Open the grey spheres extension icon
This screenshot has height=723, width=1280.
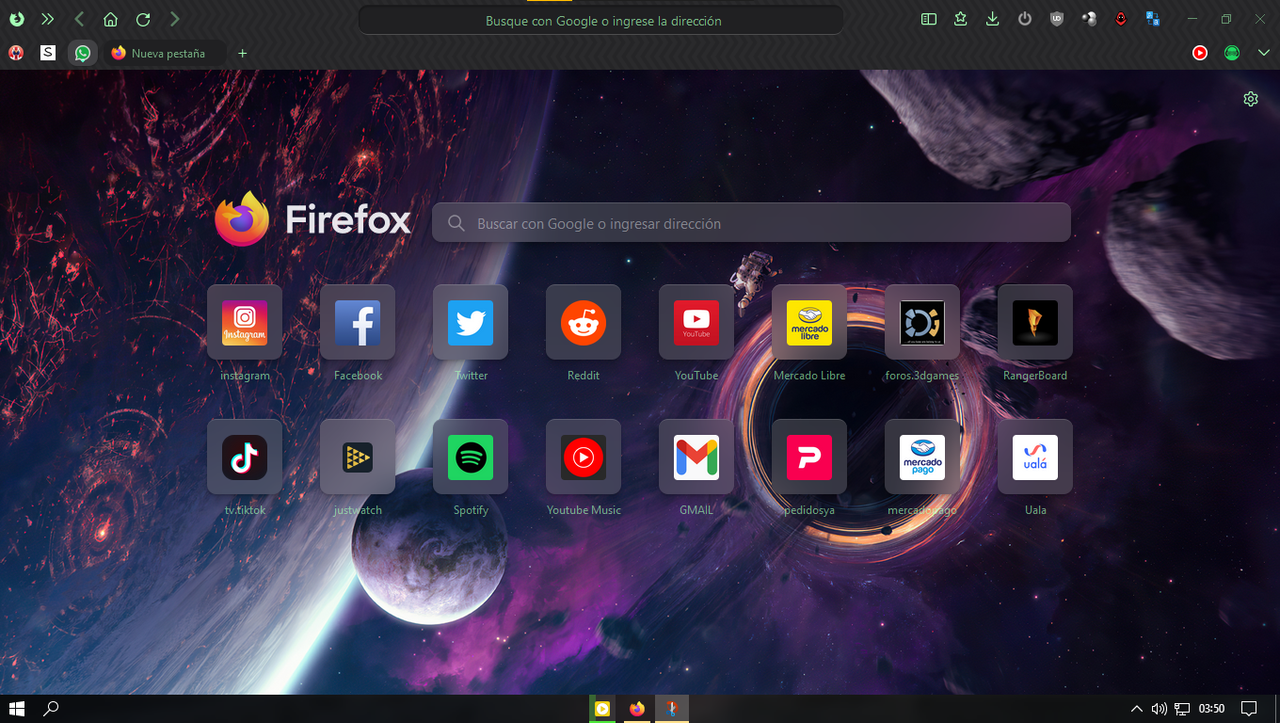[x=1089, y=19]
